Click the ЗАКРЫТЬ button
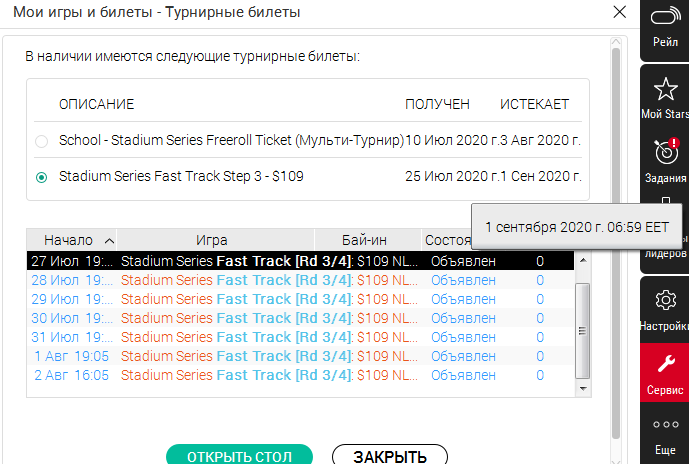The height and width of the screenshot is (475, 689). click(x=390, y=455)
